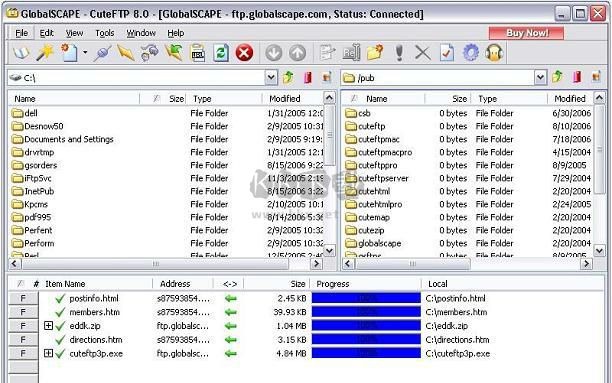The width and height of the screenshot is (612, 383).
Task: Click the Refresh toolbar icon
Action: point(221,53)
